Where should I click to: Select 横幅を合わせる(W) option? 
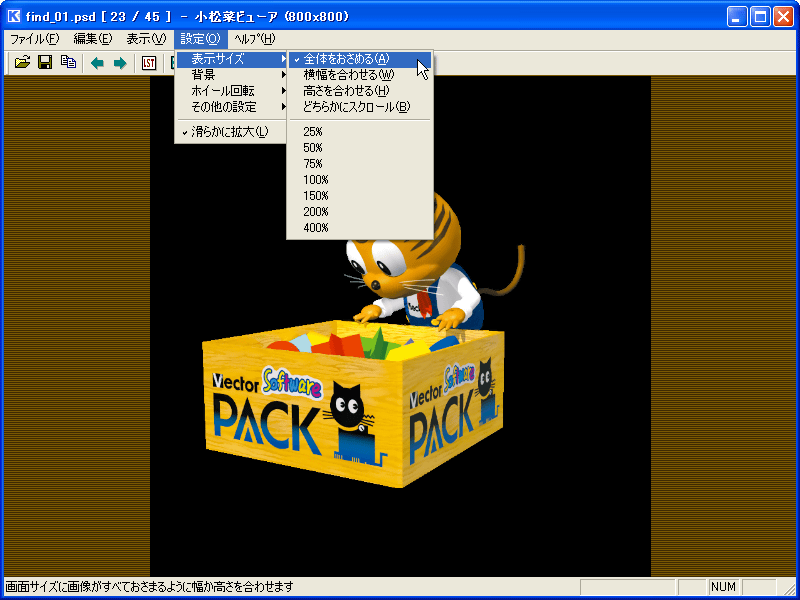[360, 75]
